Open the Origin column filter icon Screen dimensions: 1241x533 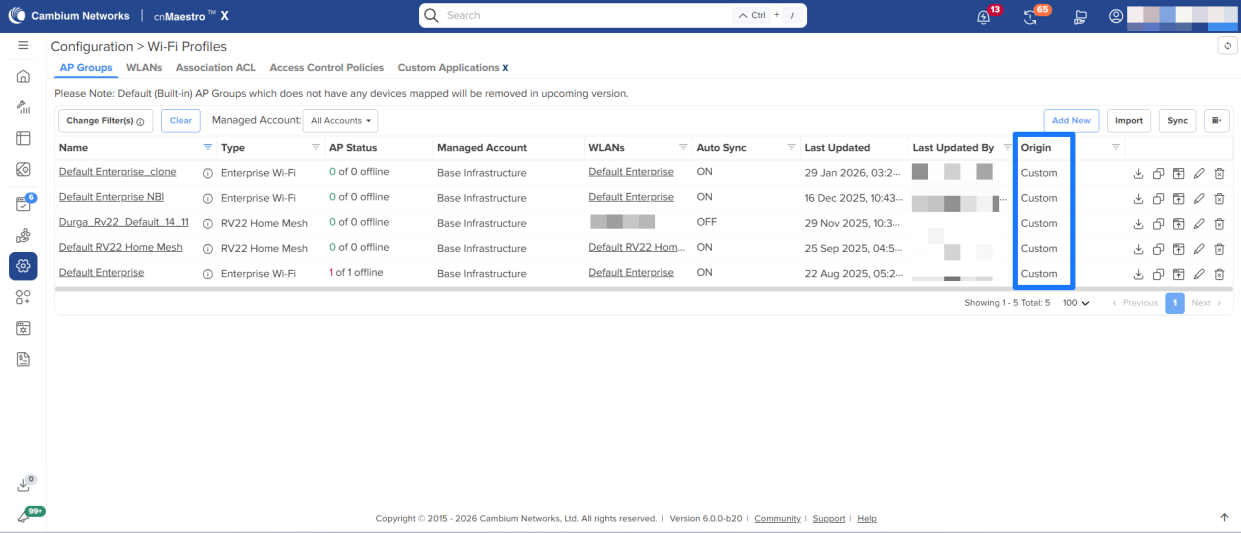point(1116,147)
